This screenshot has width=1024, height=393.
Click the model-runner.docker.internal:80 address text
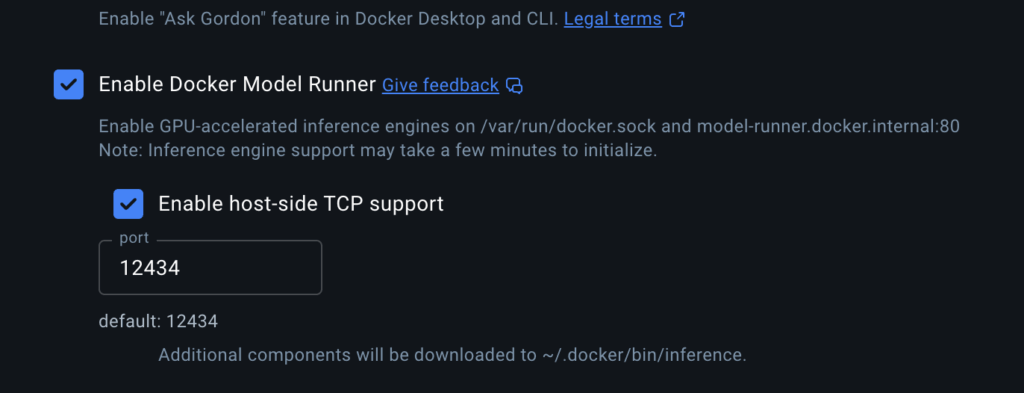click(828, 126)
